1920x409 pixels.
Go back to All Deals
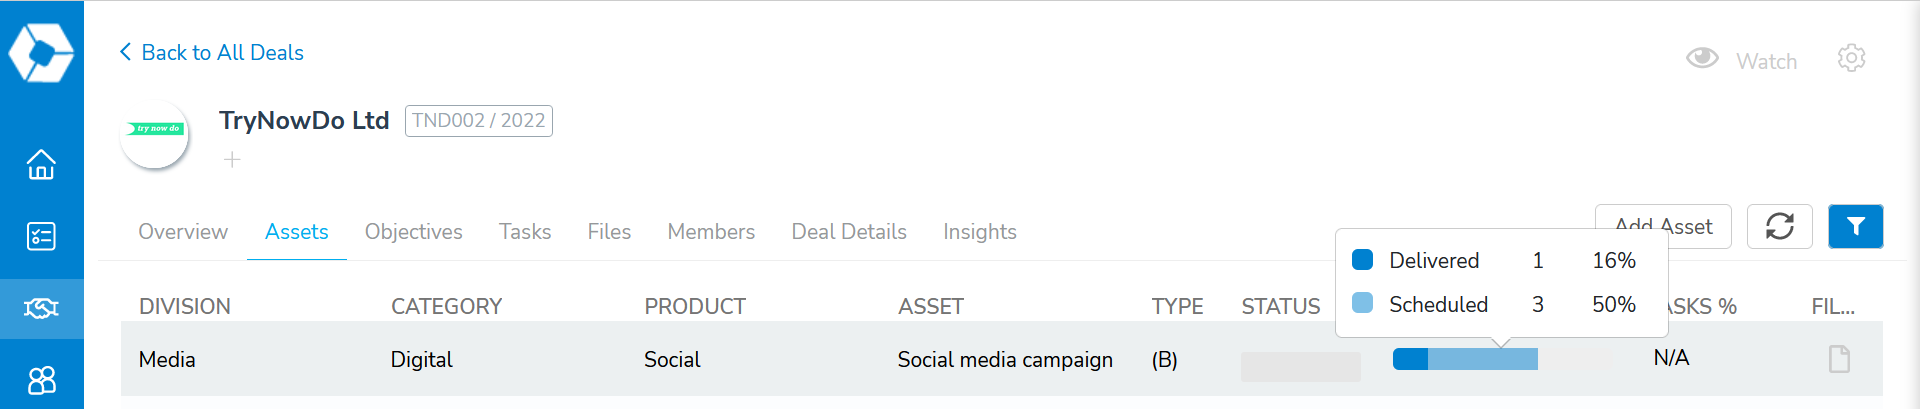click(212, 53)
